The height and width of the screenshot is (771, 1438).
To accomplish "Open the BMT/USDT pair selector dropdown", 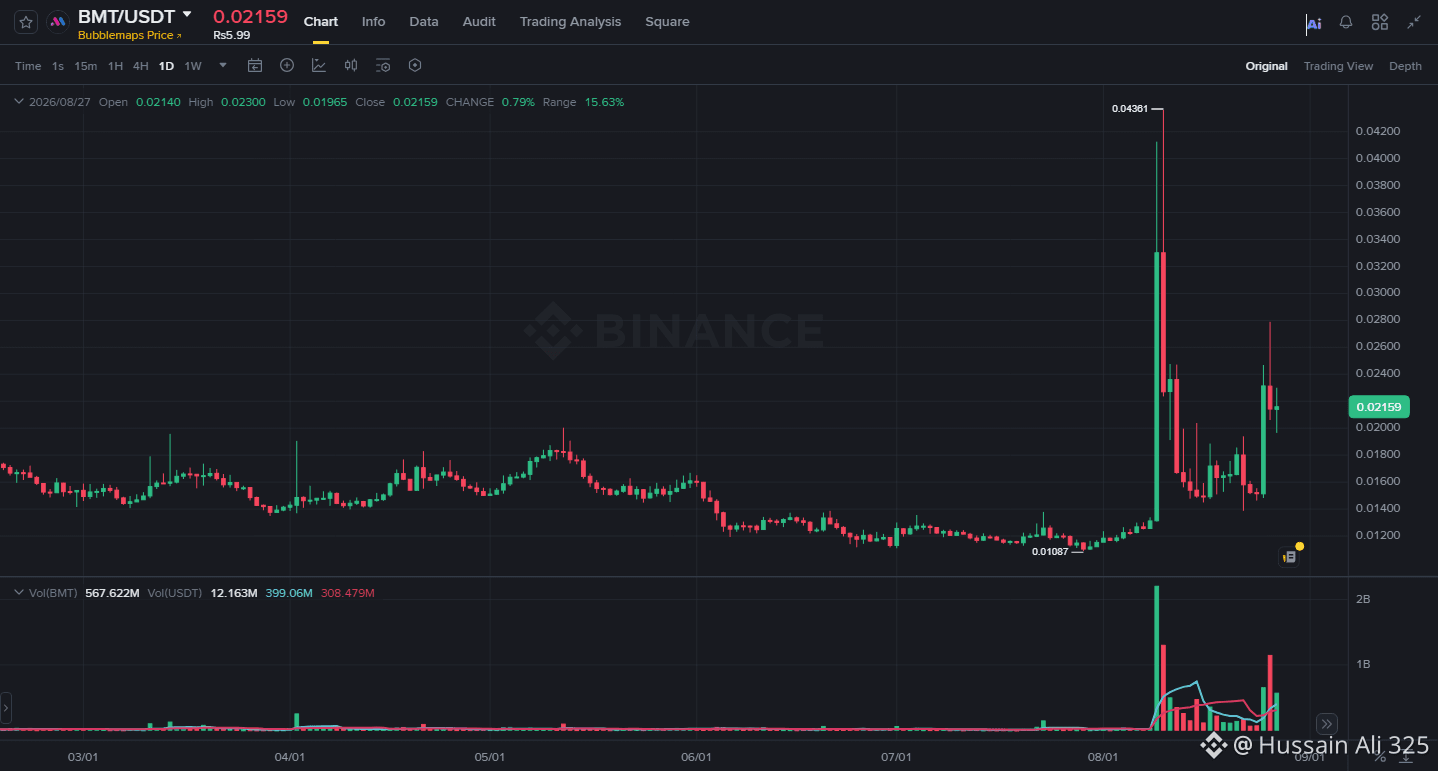I will point(186,15).
